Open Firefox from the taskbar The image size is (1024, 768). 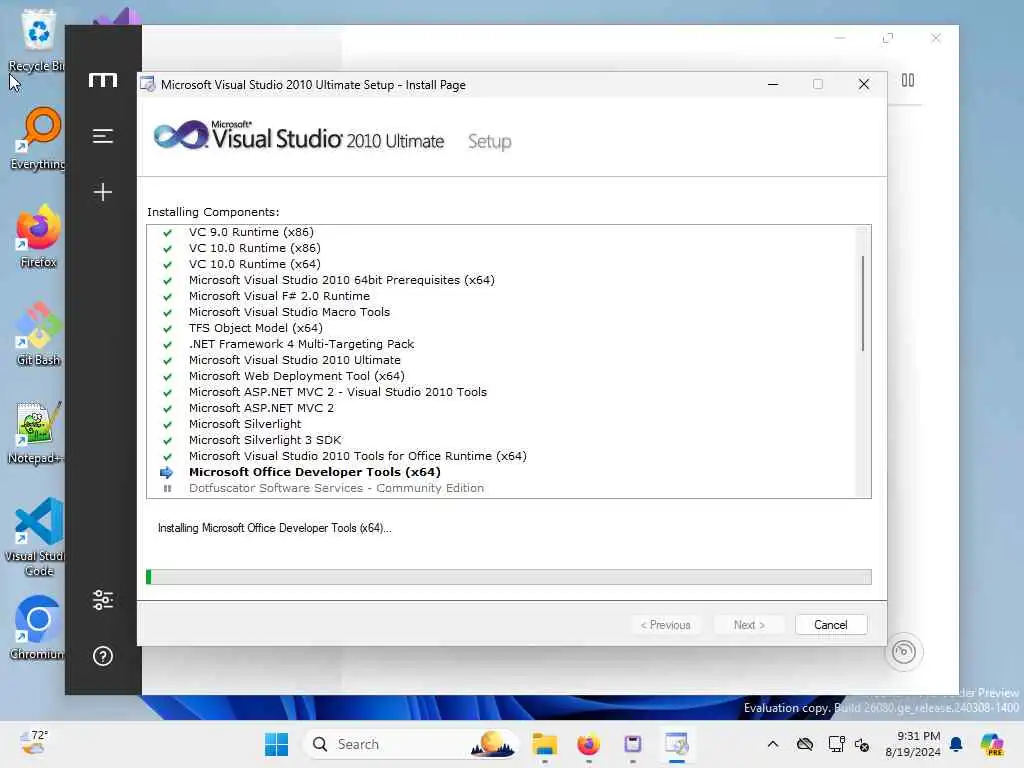(x=588, y=744)
